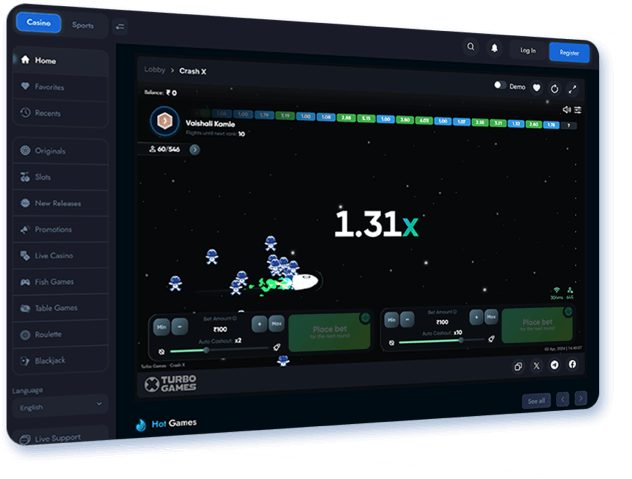The height and width of the screenshot is (479, 632).
Task: Expand game to fullscreen
Action: pyautogui.click(x=572, y=90)
